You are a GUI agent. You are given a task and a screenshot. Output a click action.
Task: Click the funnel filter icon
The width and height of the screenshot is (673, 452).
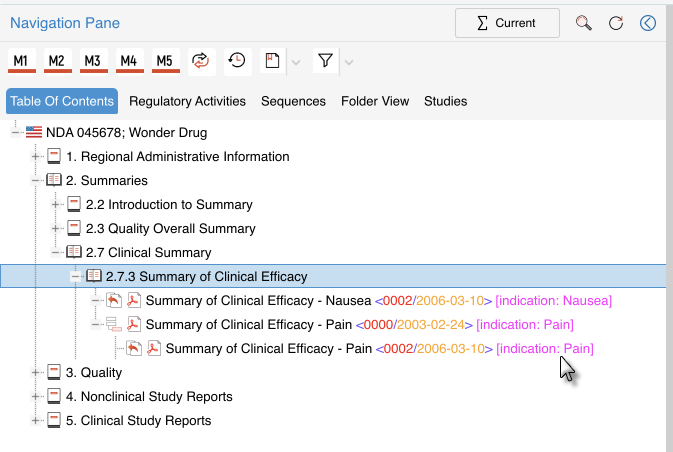[x=325, y=61]
